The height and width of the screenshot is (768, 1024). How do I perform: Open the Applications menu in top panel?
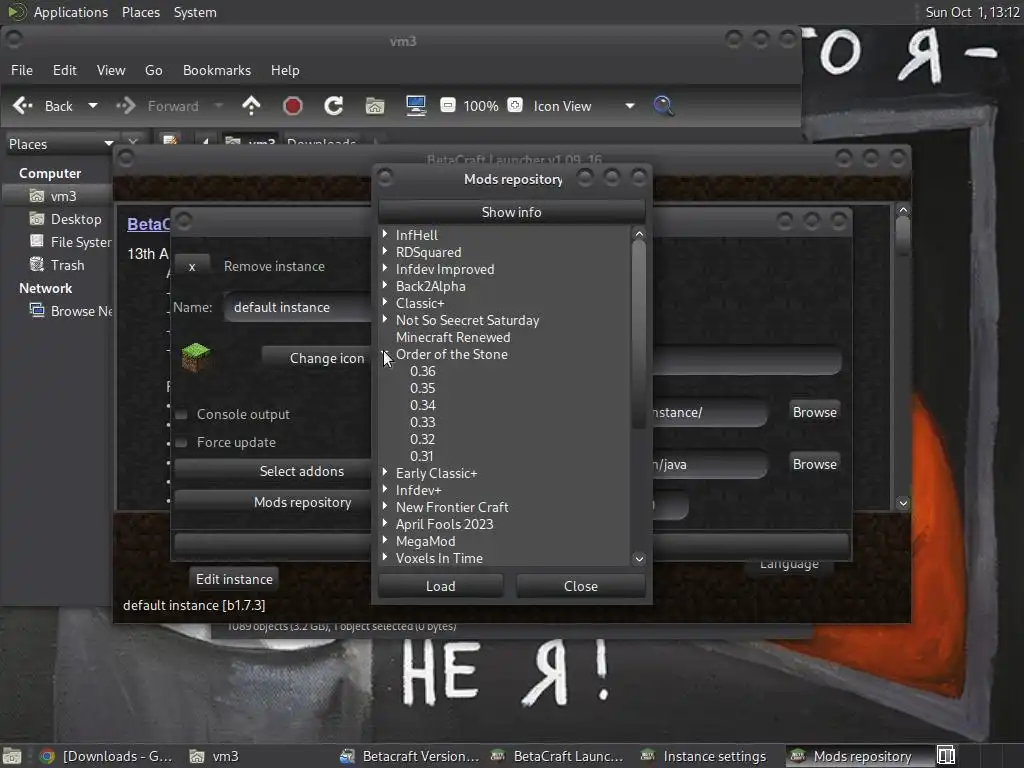(x=71, y=12)
